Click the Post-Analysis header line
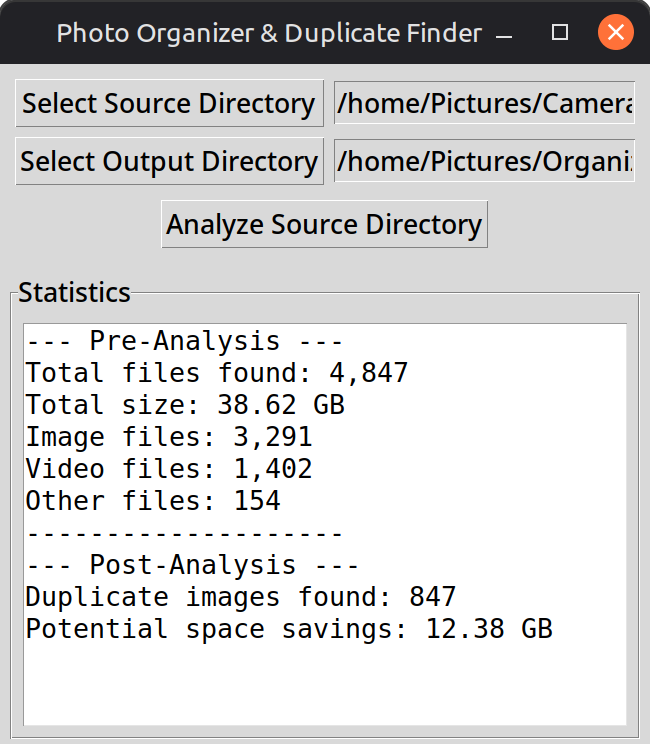This screenshot has width=650, height=744. [193, 565]
